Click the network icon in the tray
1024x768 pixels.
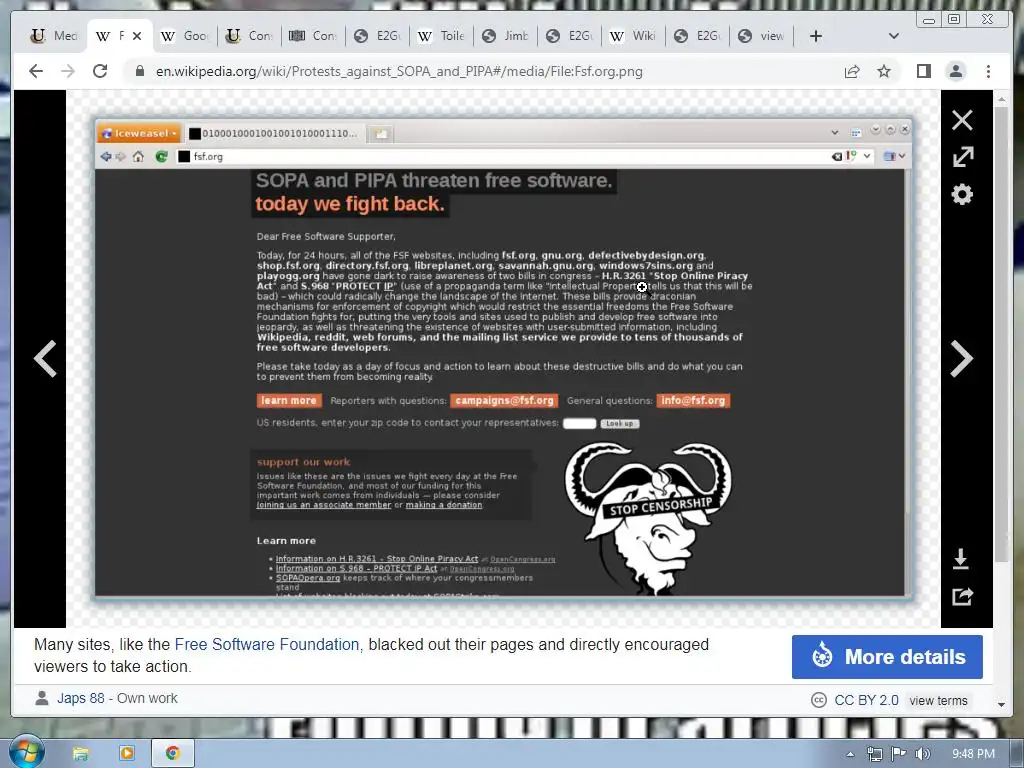[874, 754]
